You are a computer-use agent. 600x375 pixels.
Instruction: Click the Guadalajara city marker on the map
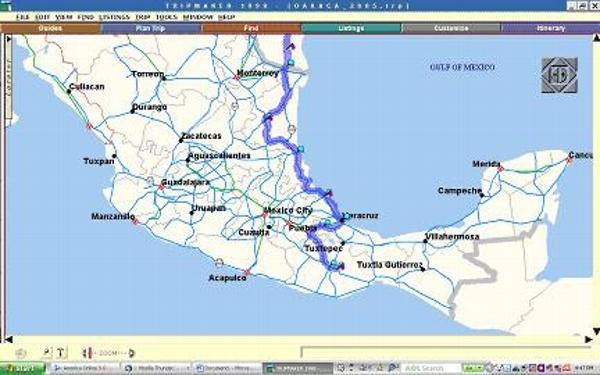click(162, 187)
